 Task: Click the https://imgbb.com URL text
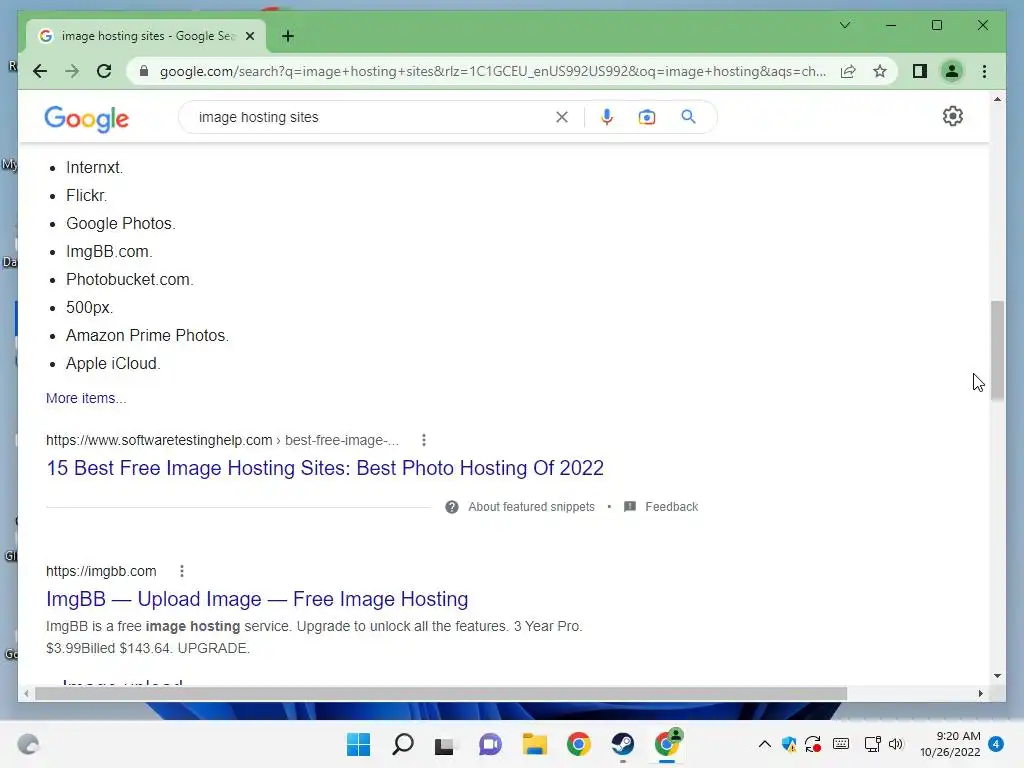coord(101,571)
